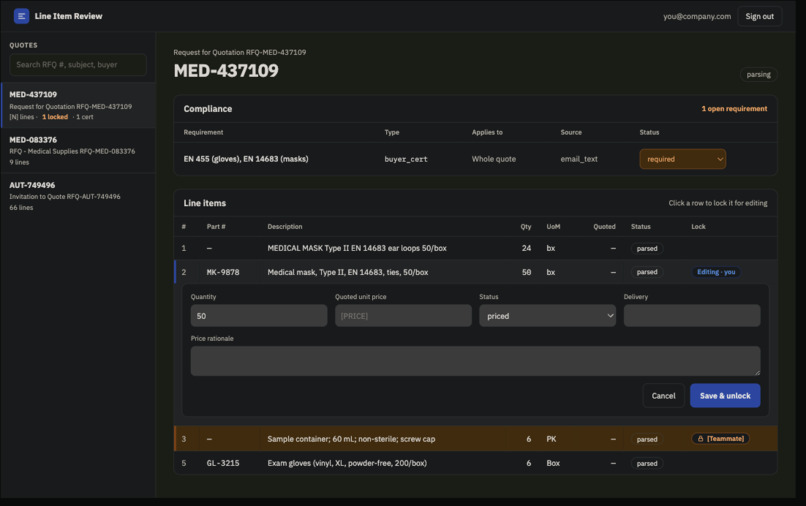
Task: Select line 3 Sample container row
Action: point(475,439)
